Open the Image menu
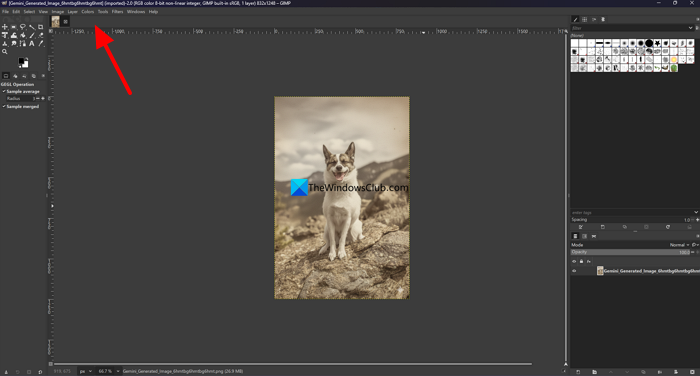The image size is (700, 376). [58, 12]
